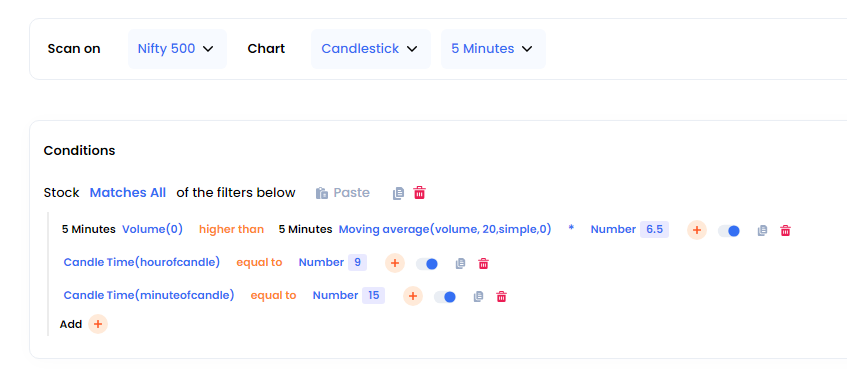Disable the hourofcandle filter toggle
This screenshot has width=847, height=374.
(x=427, y=264)
